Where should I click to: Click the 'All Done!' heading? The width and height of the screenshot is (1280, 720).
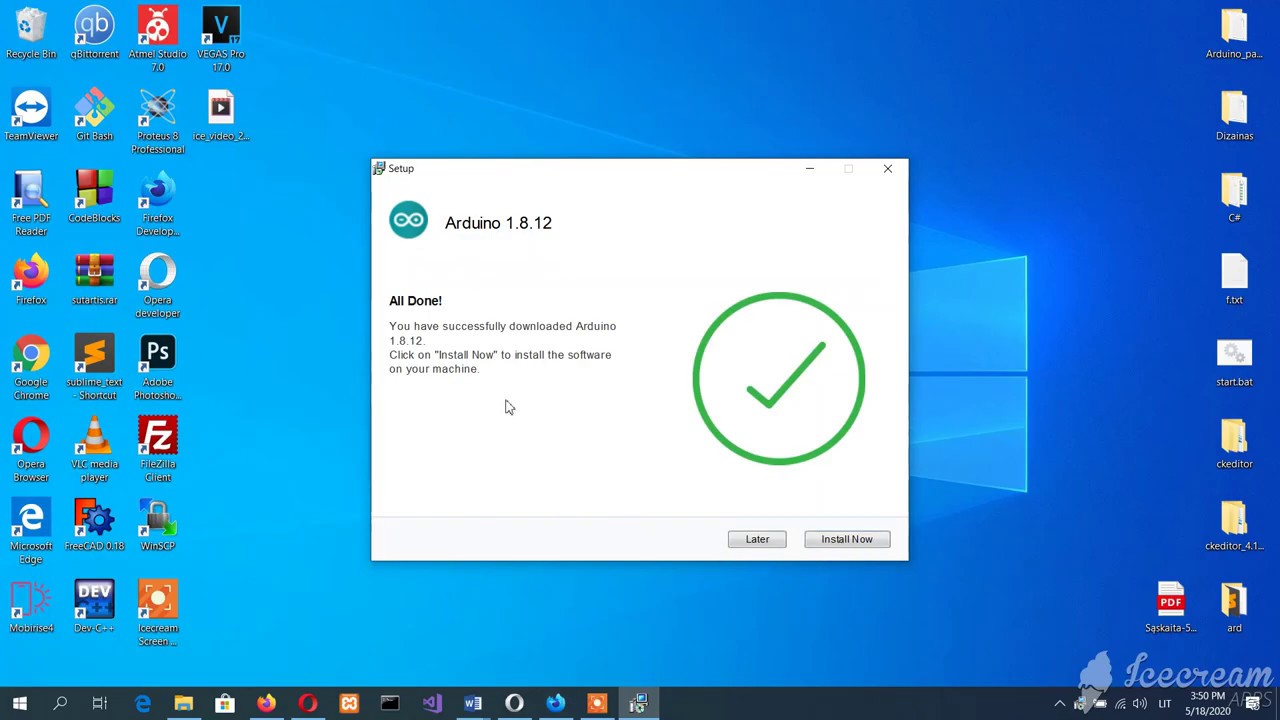[x=415, y=301]
